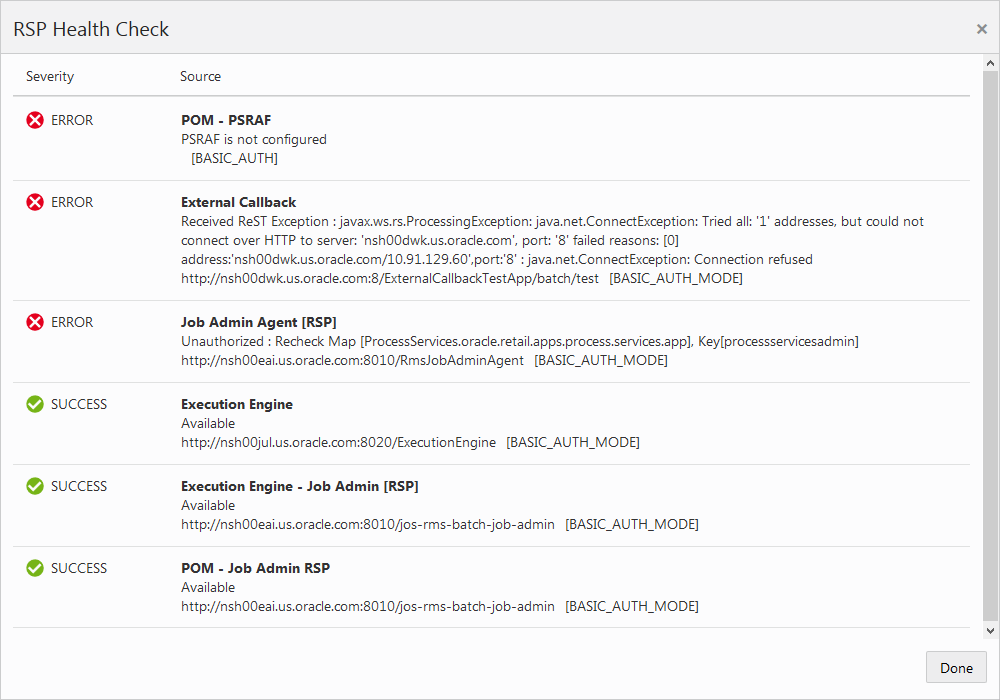Click success icon for Execution Engine - Job Admin

coord(35,486)
